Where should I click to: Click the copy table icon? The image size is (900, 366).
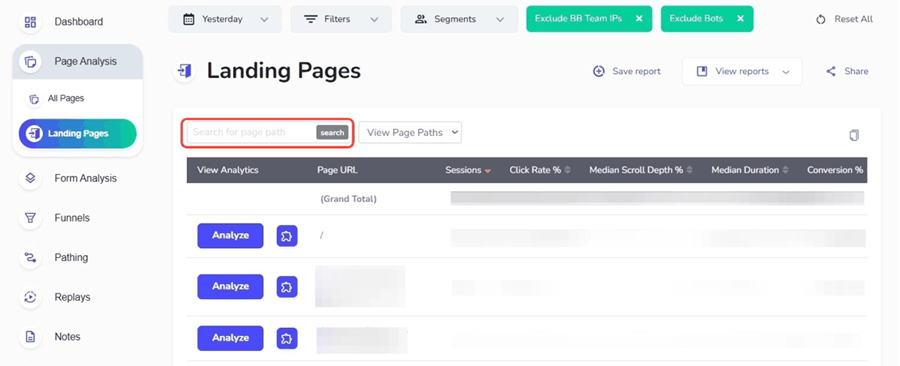tap(854, 135)
